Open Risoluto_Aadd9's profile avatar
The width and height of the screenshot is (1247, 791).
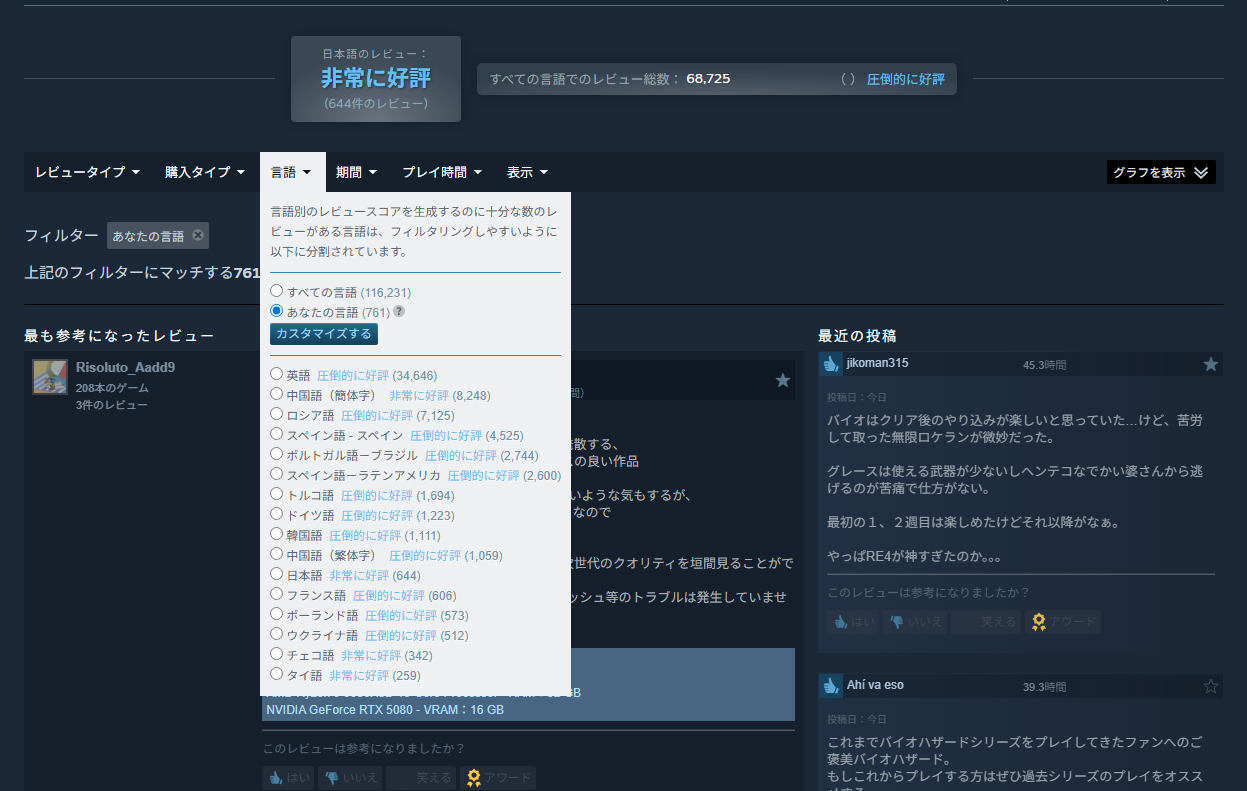[50, 377]
